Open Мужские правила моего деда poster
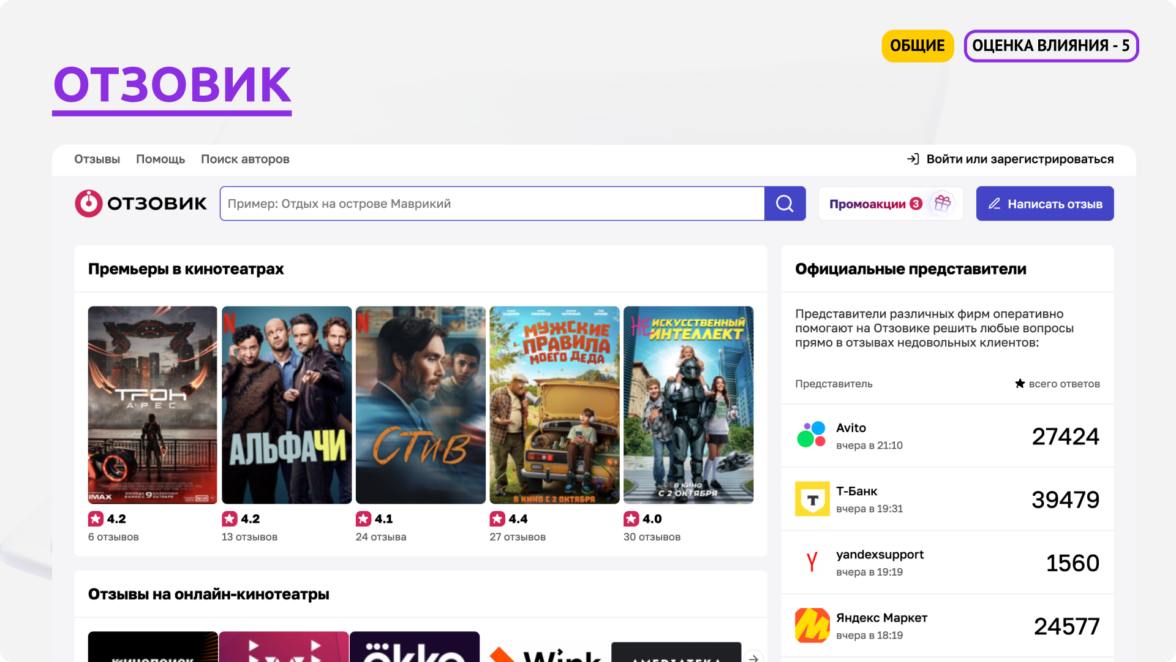The width and height of the screenshot is (1176, 662). point(554,404)
